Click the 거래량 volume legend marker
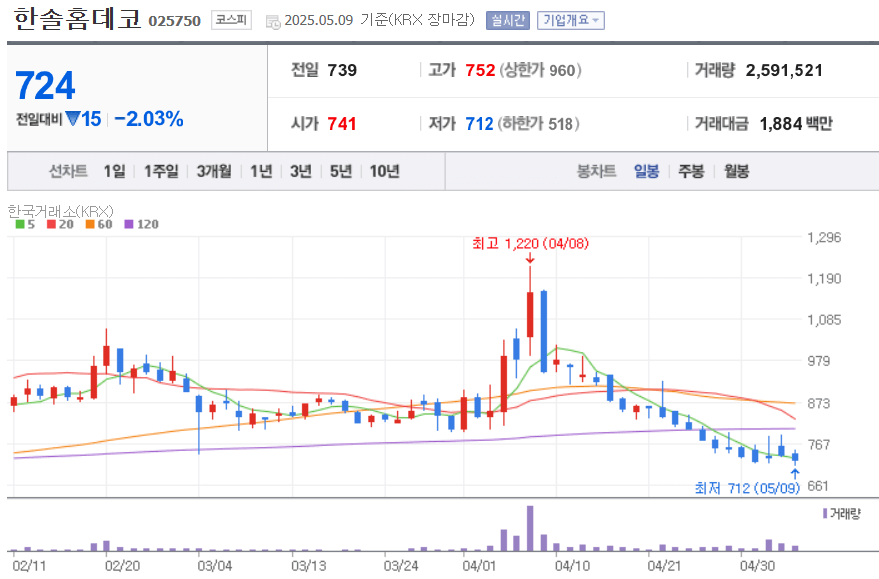Screen dimensions: 879x579 (825, 513)
